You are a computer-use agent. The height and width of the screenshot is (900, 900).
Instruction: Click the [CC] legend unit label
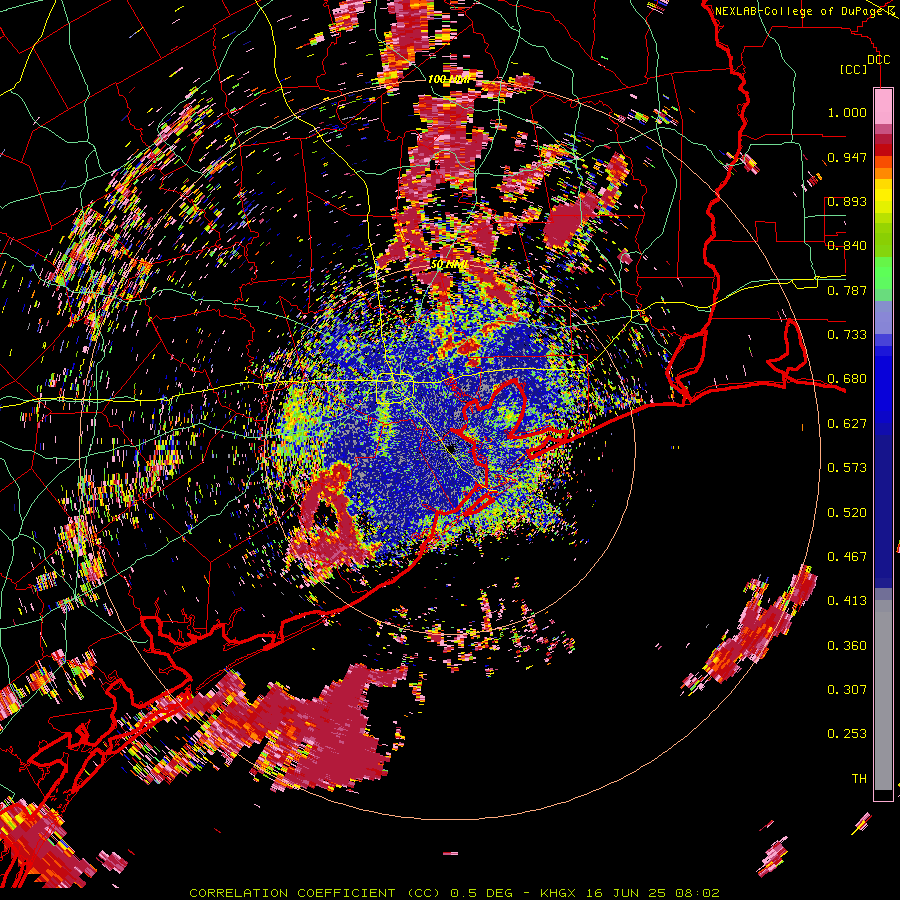[x=854, y=69]
